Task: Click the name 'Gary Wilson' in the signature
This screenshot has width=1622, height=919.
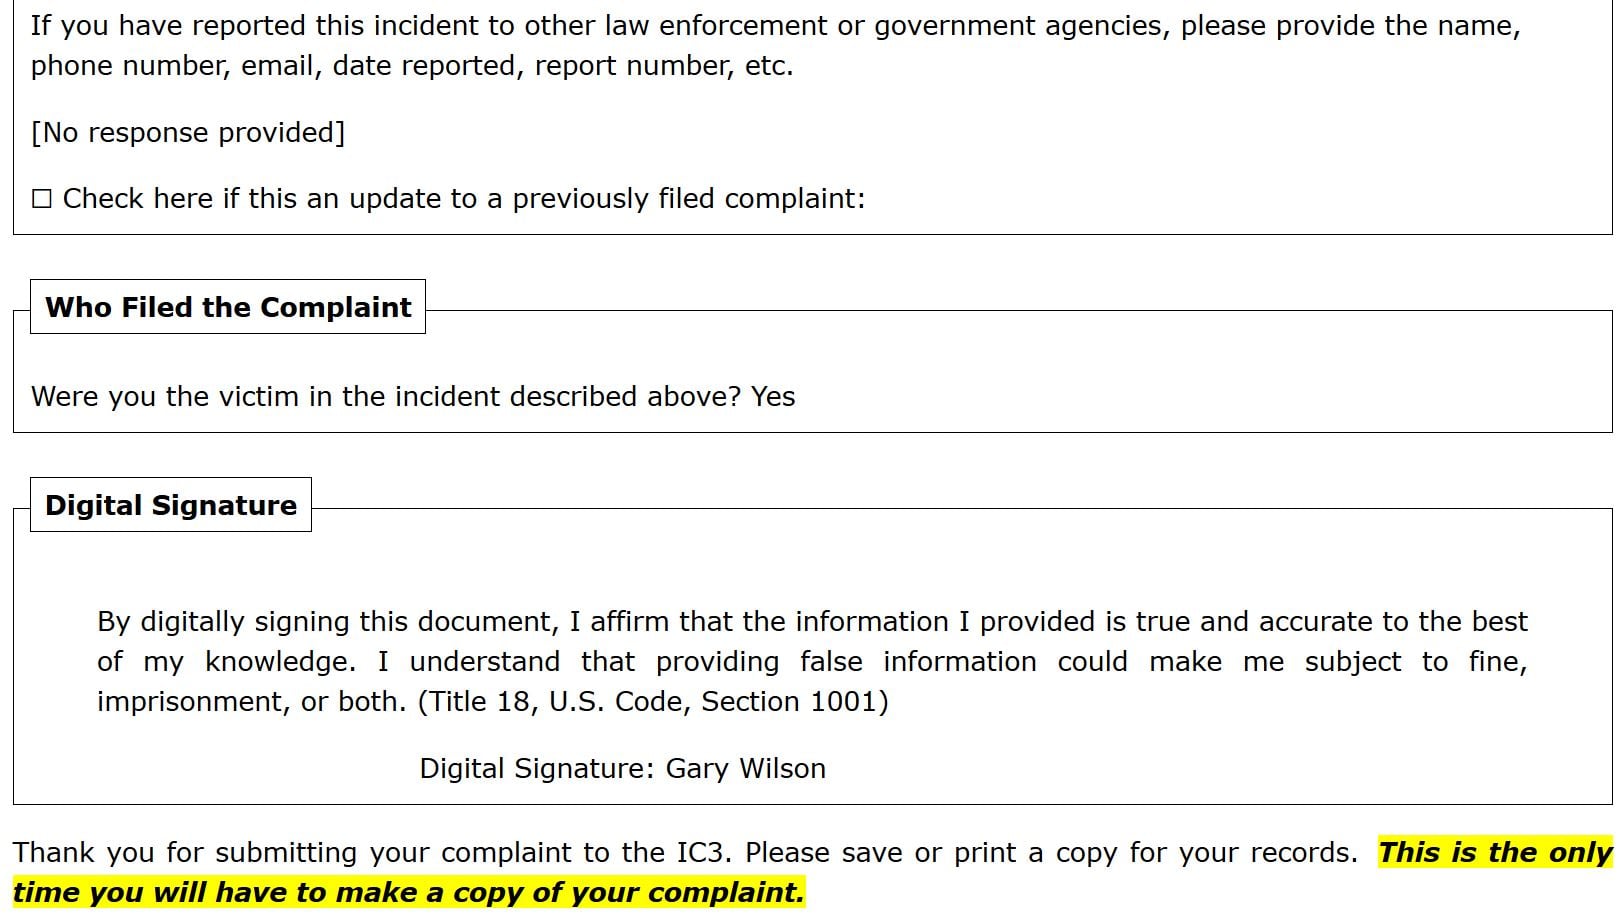Action: tap(746, 769)
